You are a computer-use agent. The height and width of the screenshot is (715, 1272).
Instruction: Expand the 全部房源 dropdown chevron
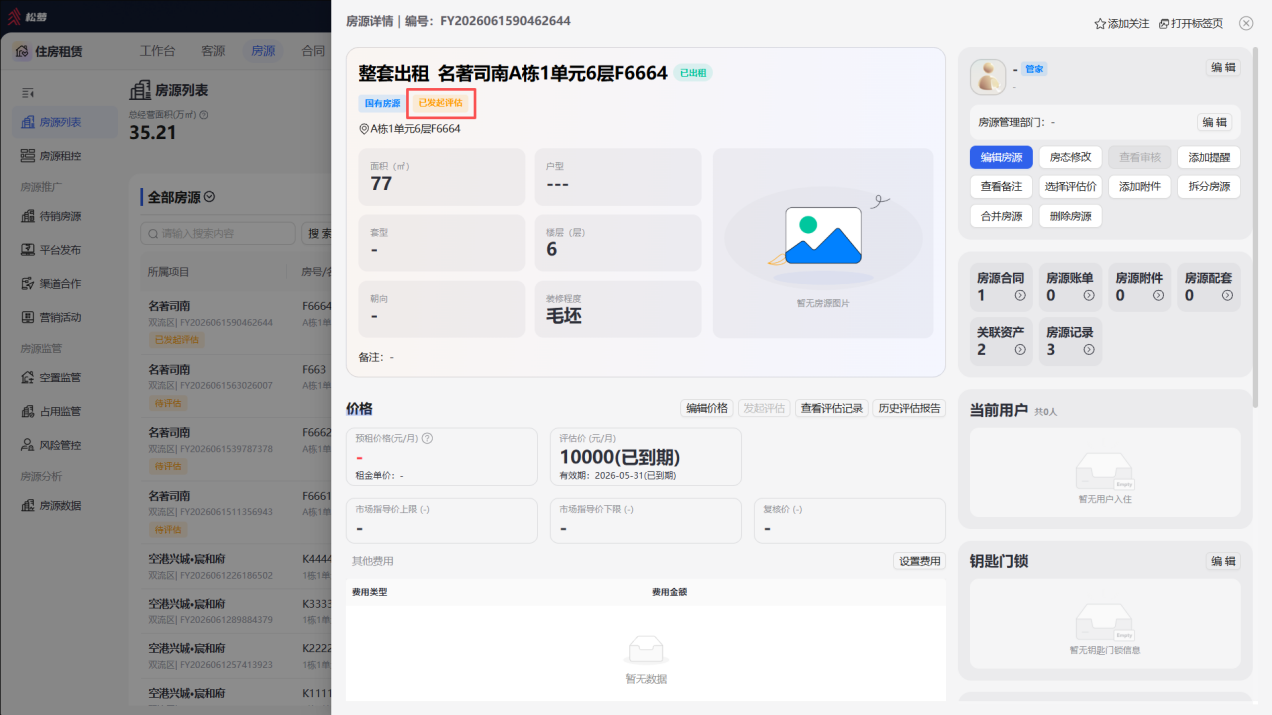209,198
